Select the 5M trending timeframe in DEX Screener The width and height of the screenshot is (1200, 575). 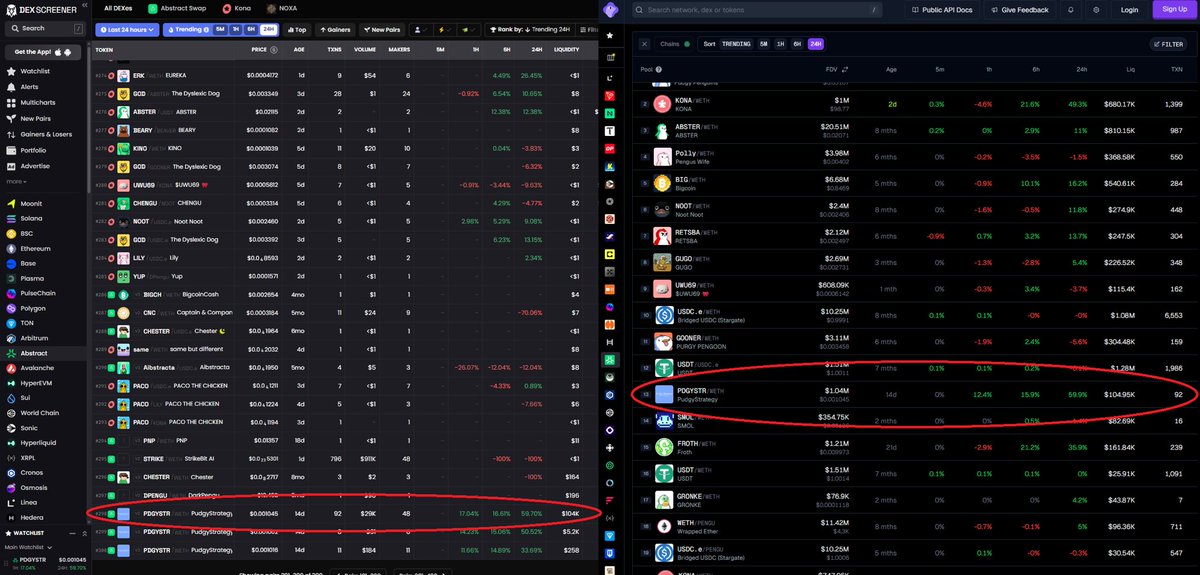tap(220, 29)
